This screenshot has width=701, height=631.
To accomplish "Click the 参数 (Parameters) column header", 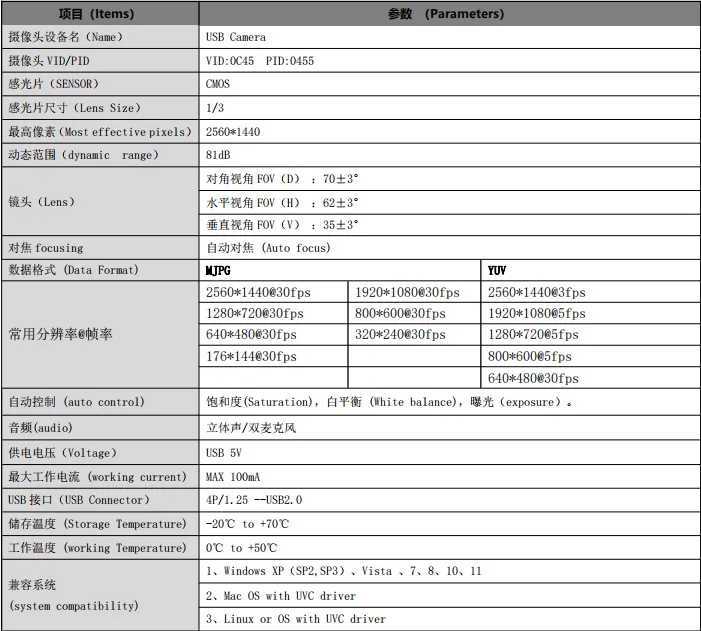I will point(446,14).
